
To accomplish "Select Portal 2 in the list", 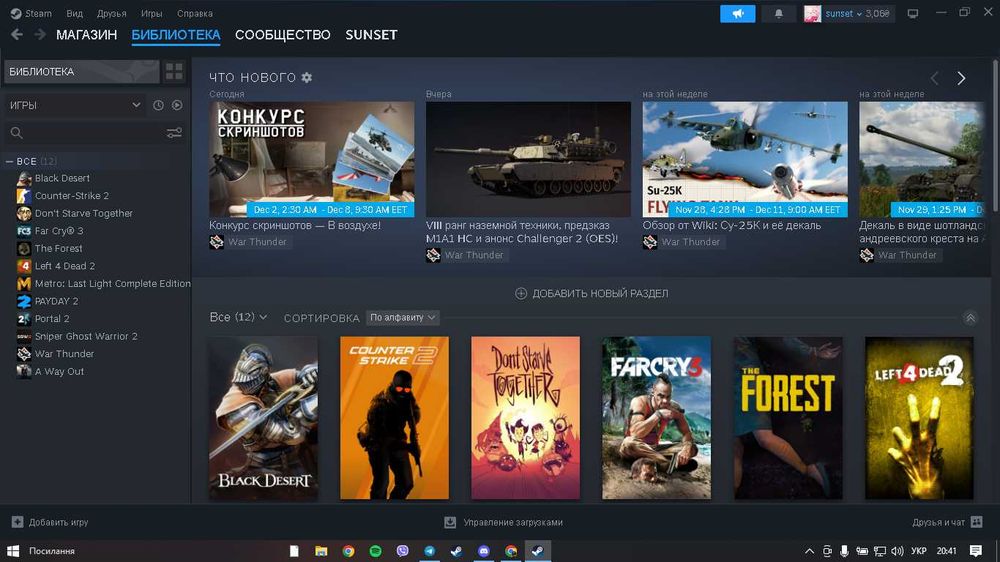I will click(x=52, y=318).
